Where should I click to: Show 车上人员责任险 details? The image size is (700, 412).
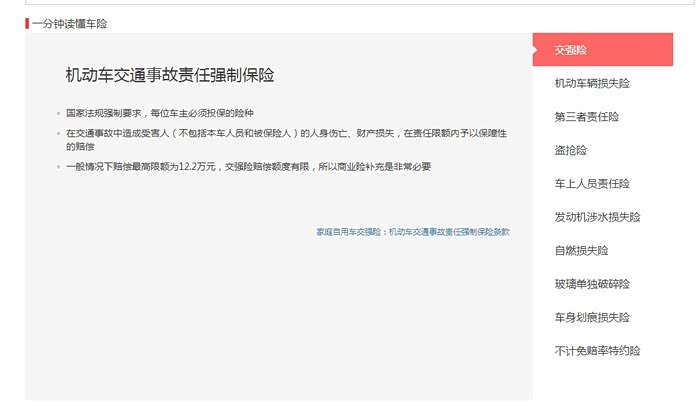pos(592,184)
